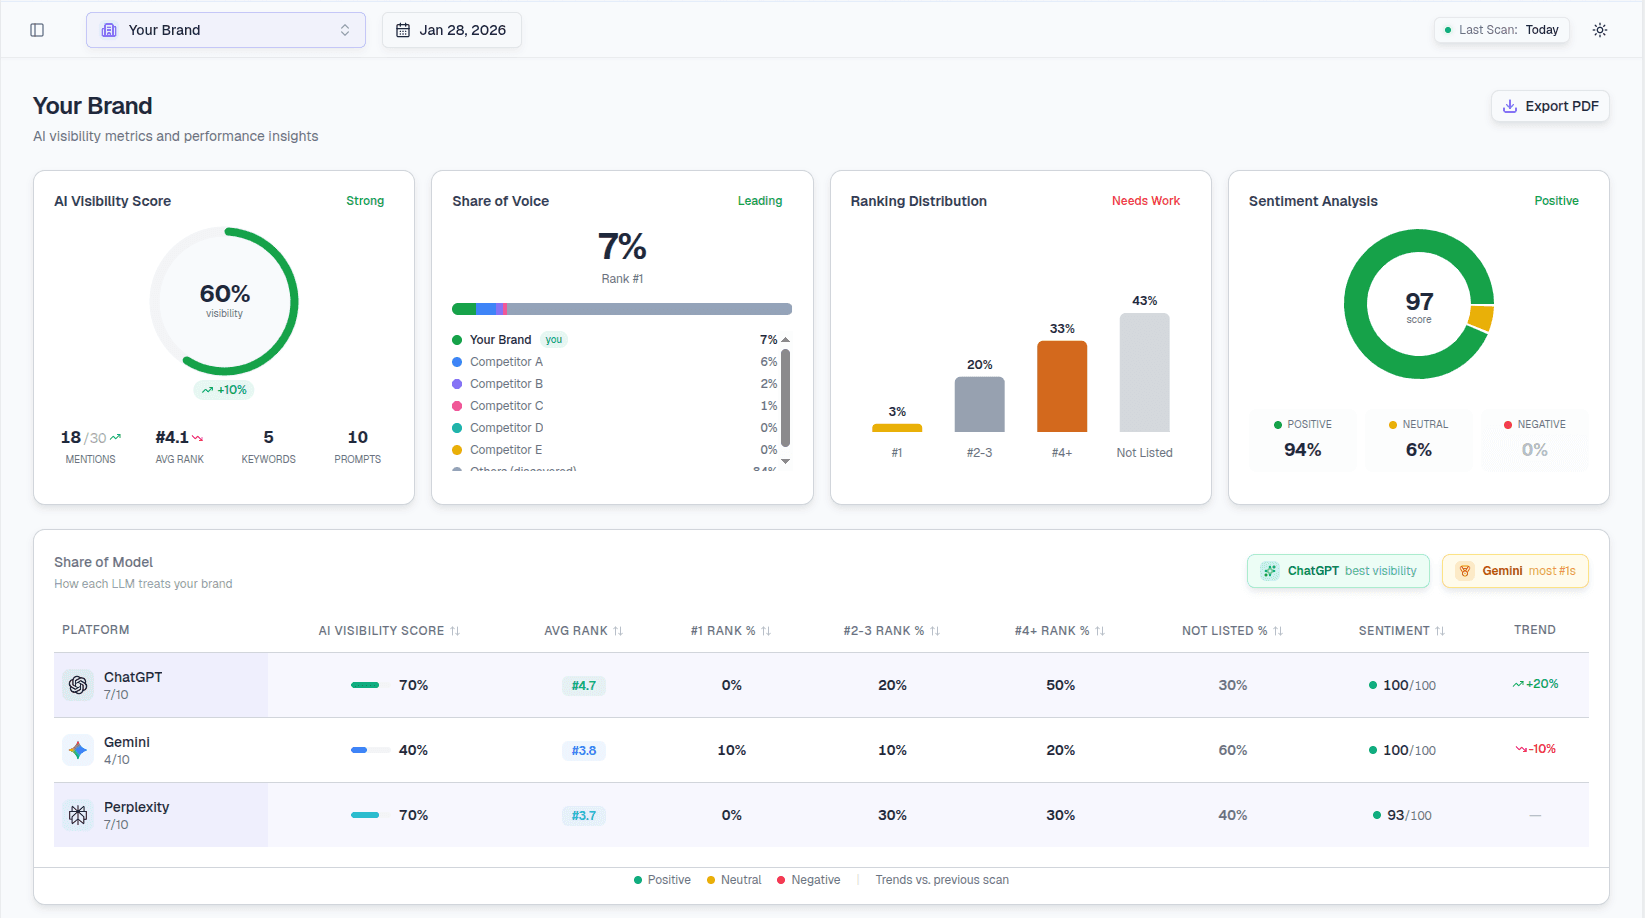Select the Perplexity logo in the platform table
Screen dimensions: 1645x918
[78, 814]
